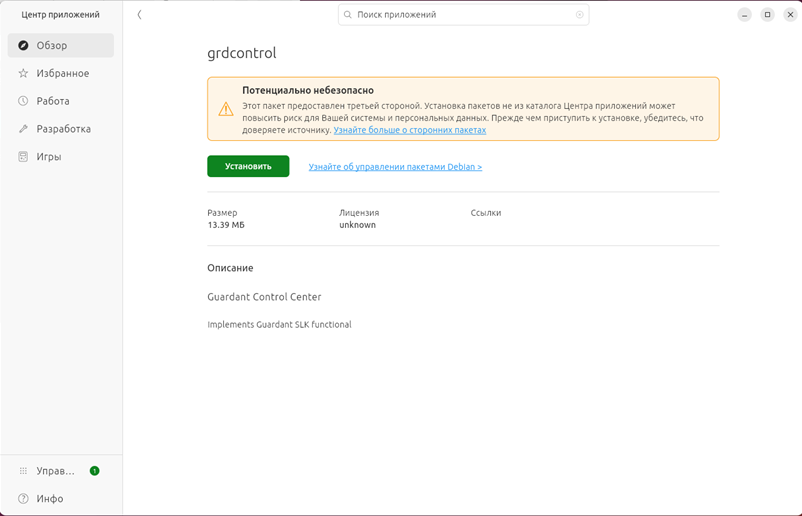Click the unknown license value

click(x=357, y=225)
